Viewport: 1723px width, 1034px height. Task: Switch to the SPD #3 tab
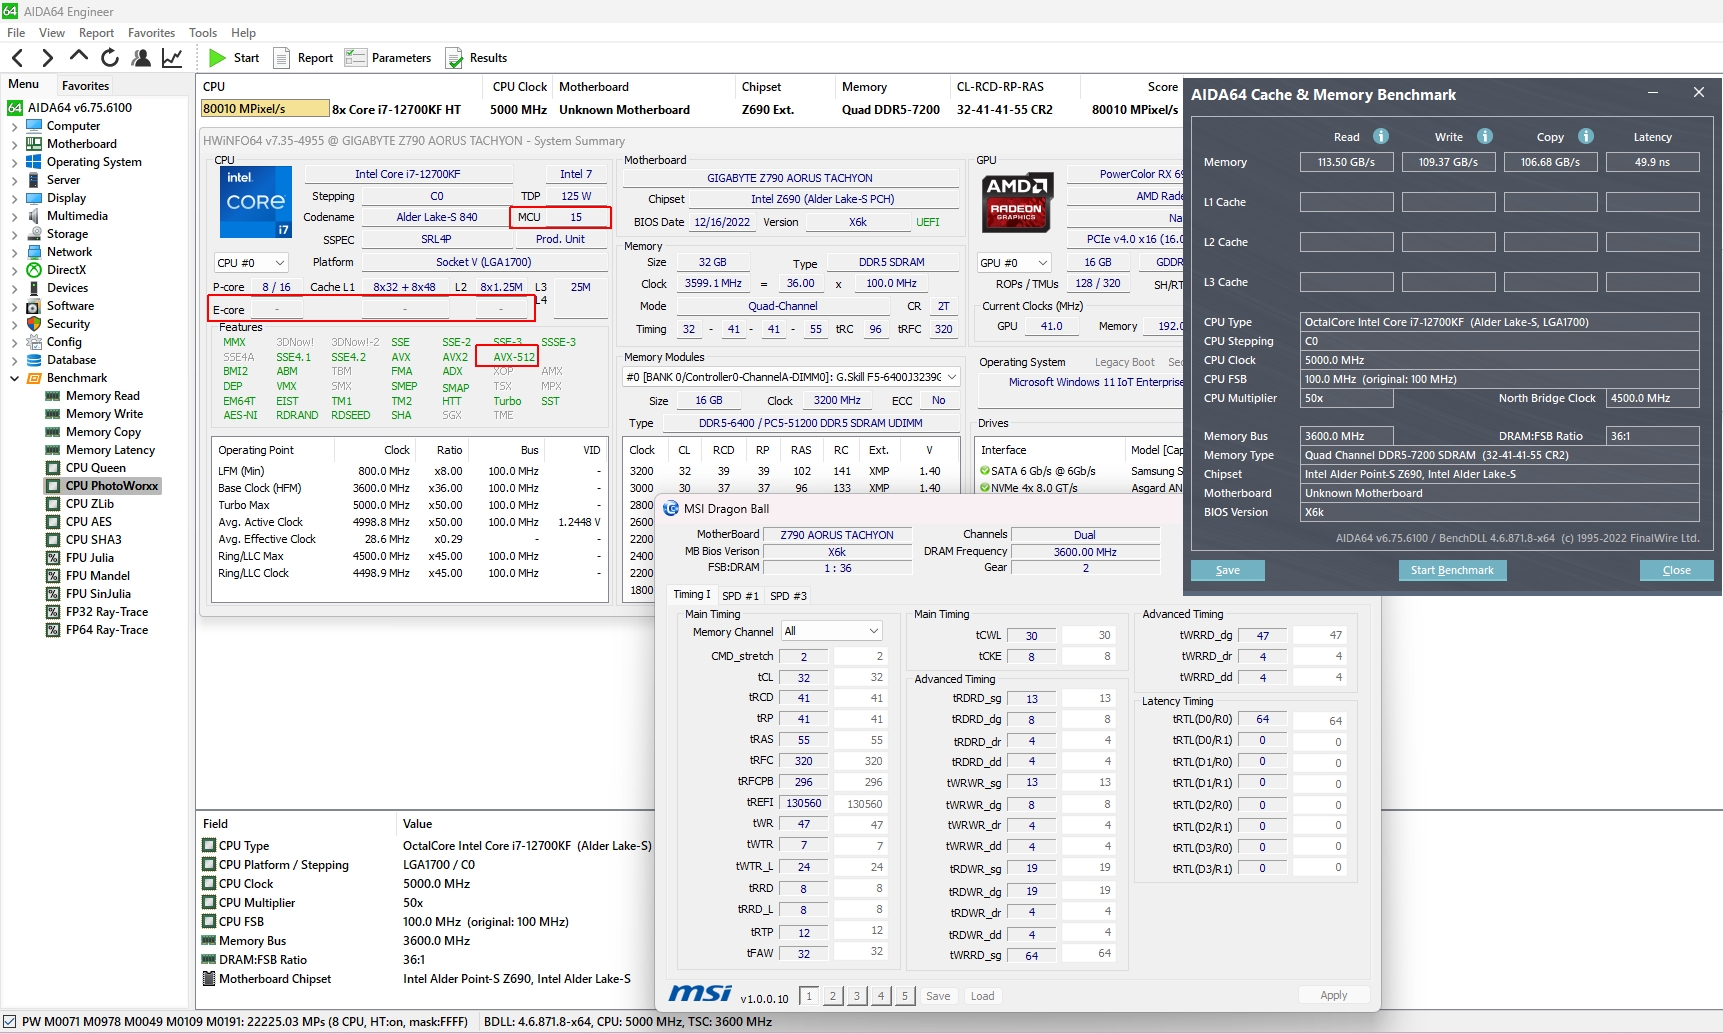coord(788,596)
